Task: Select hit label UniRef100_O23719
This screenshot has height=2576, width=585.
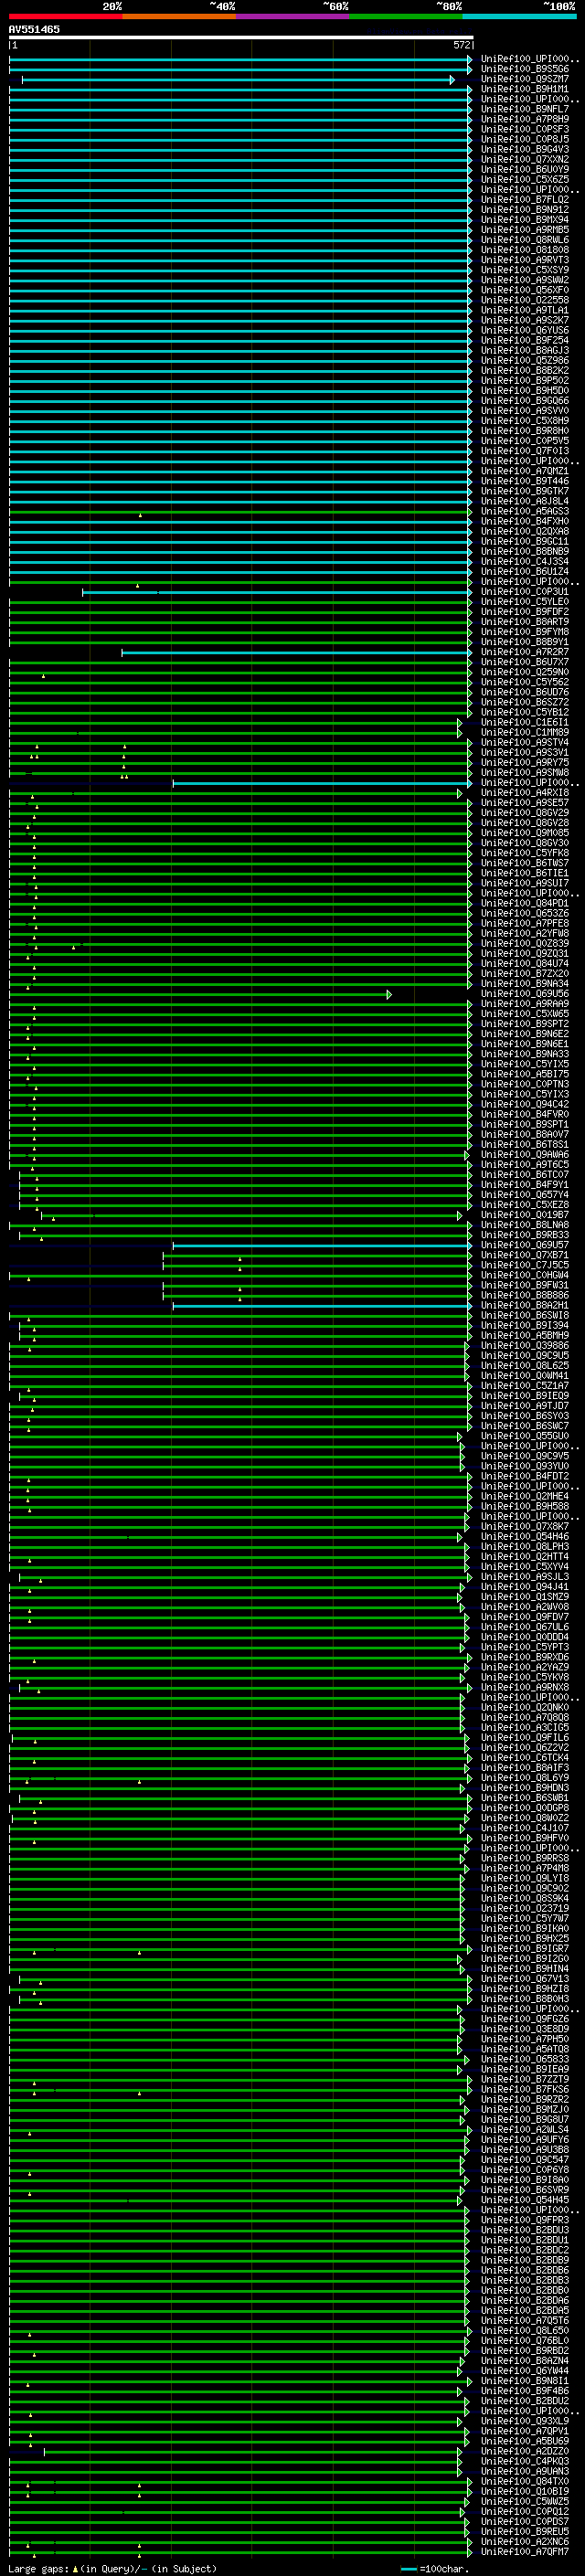Action: 525,1908
